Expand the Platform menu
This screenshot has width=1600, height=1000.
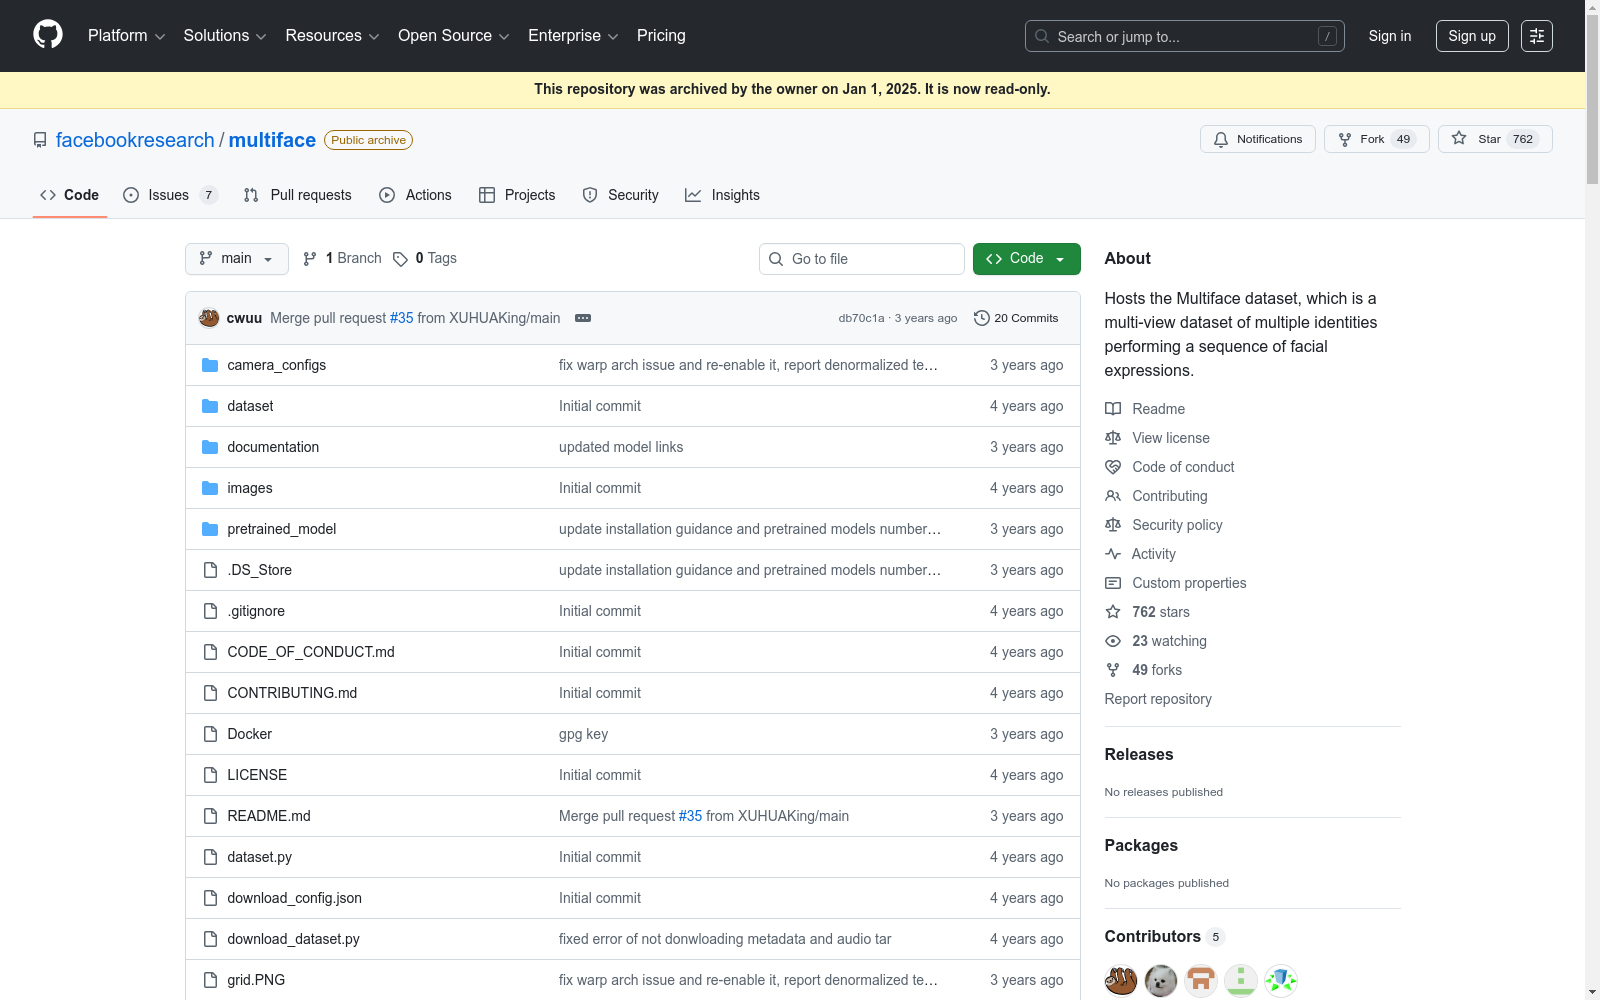point(127,36)
